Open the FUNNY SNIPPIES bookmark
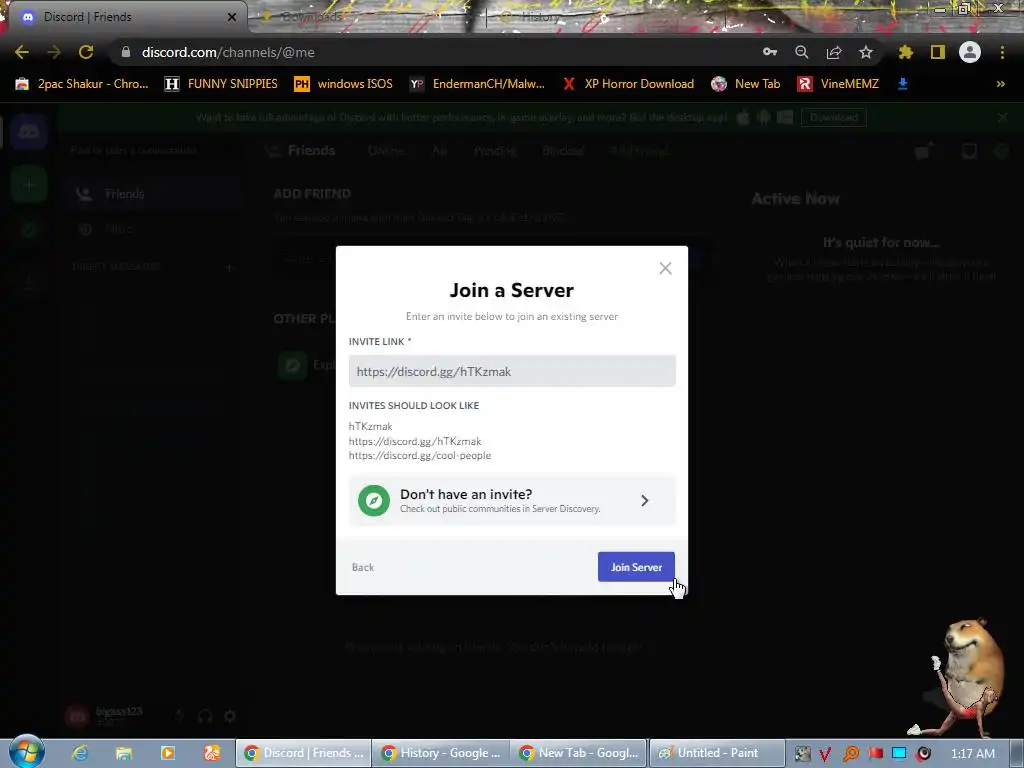 [x=221, y=84]
